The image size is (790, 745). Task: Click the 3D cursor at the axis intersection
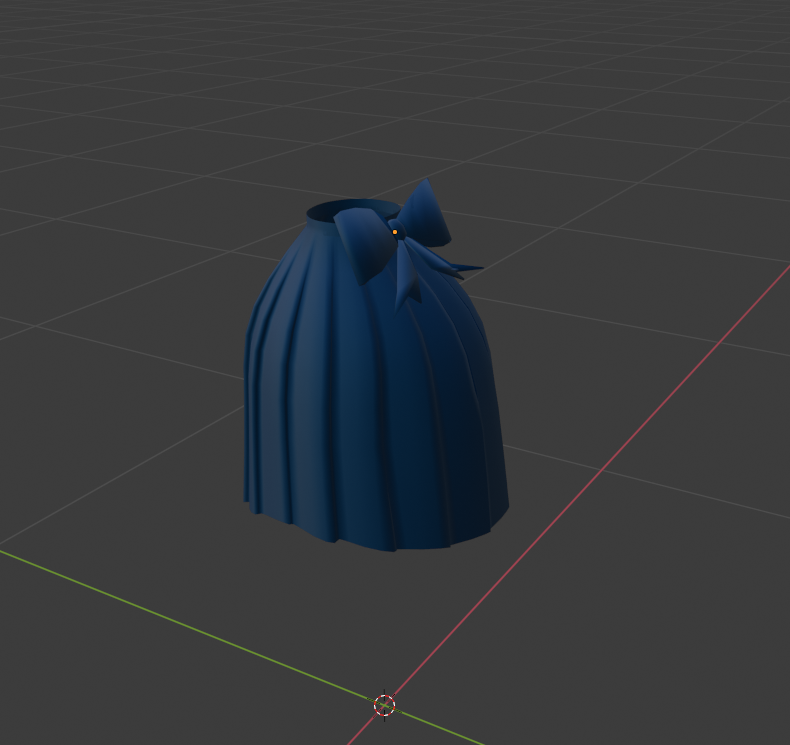[384, 705]
